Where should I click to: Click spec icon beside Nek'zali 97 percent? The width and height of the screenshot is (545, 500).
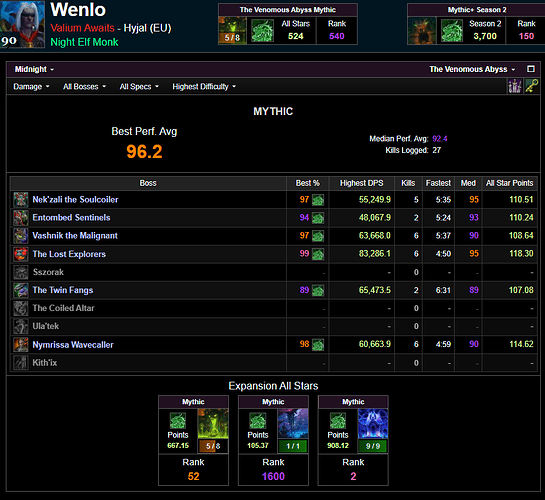[318, 200]
